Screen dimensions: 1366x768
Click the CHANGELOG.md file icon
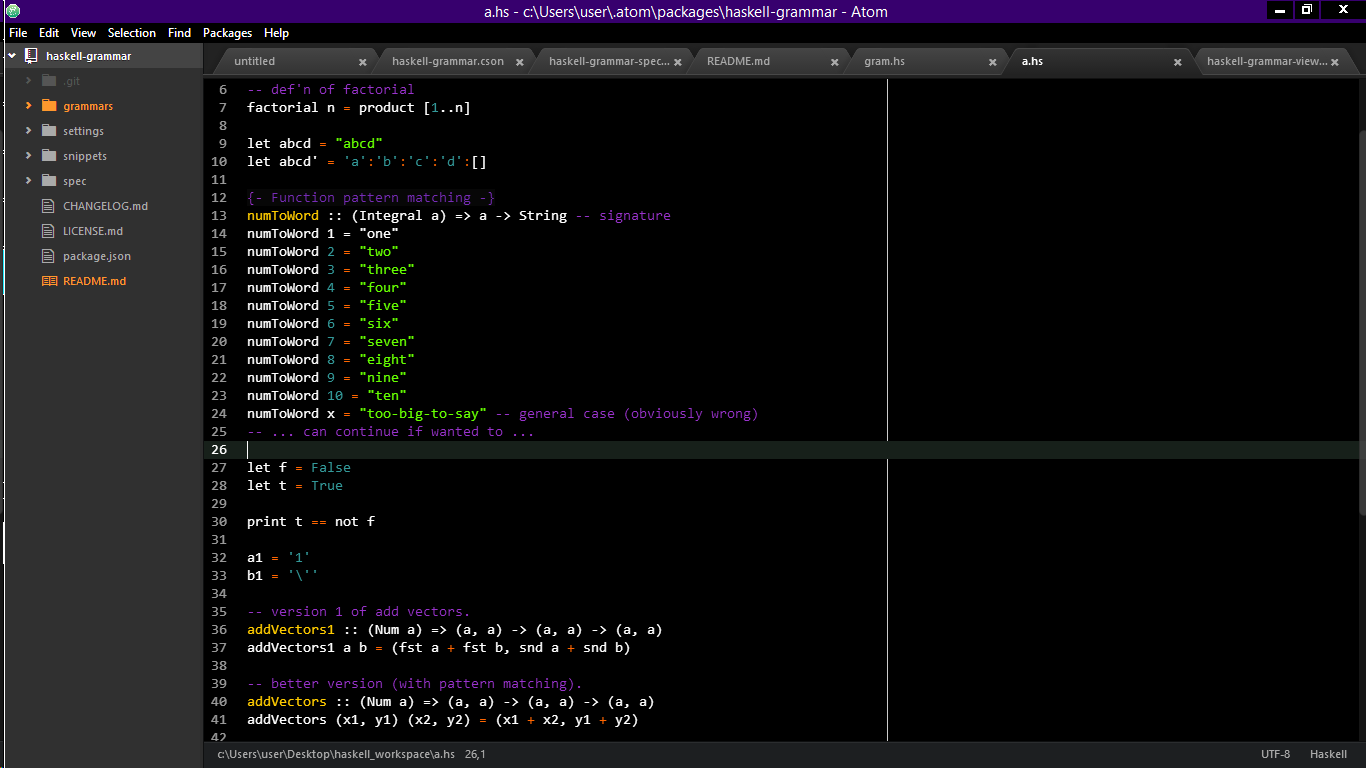tap(49, 206)
